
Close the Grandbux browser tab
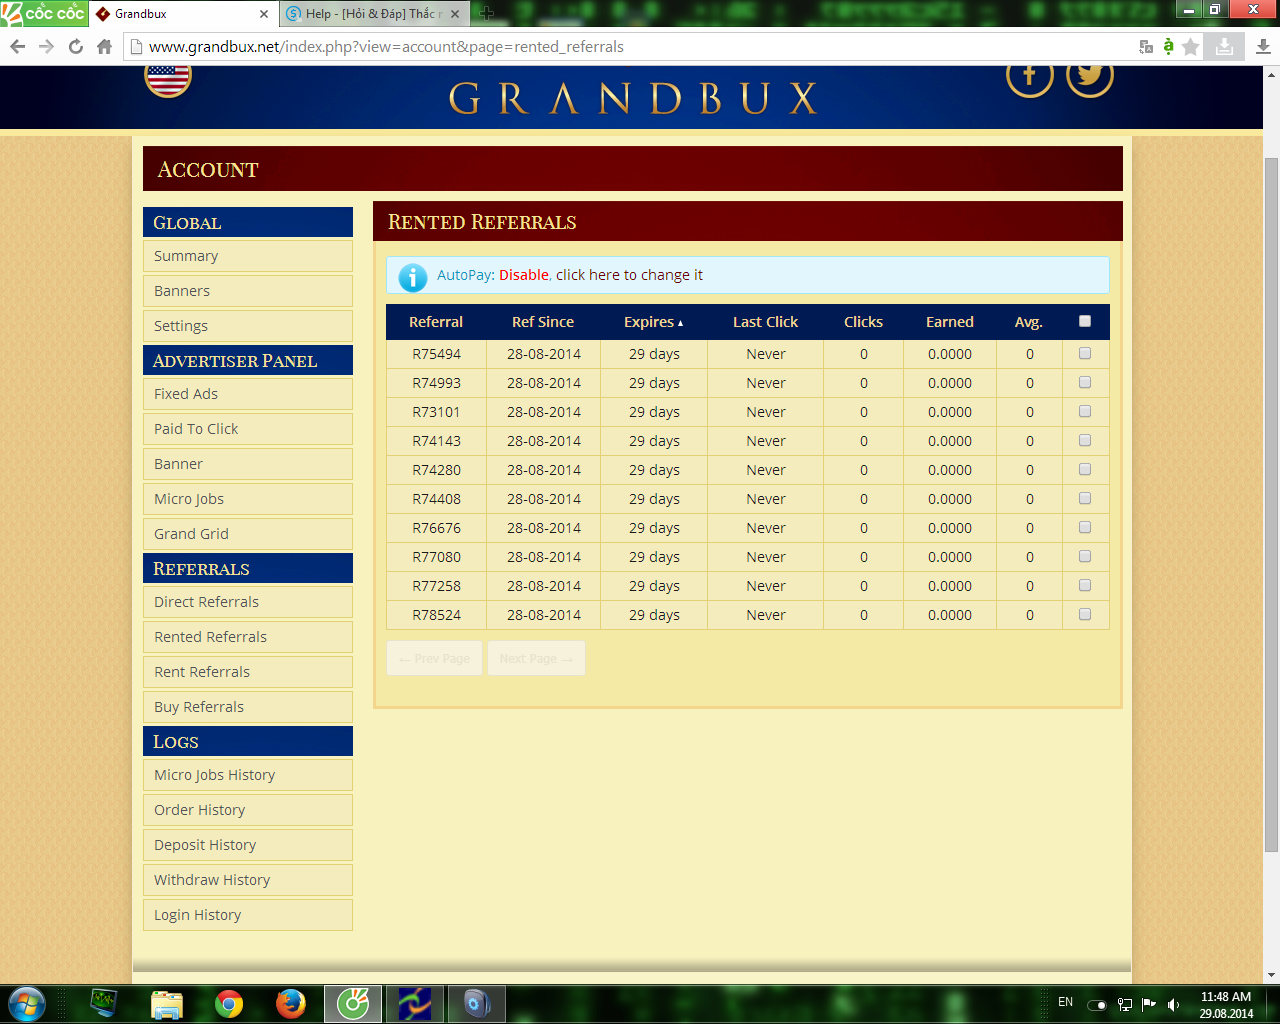pos(264,14)
